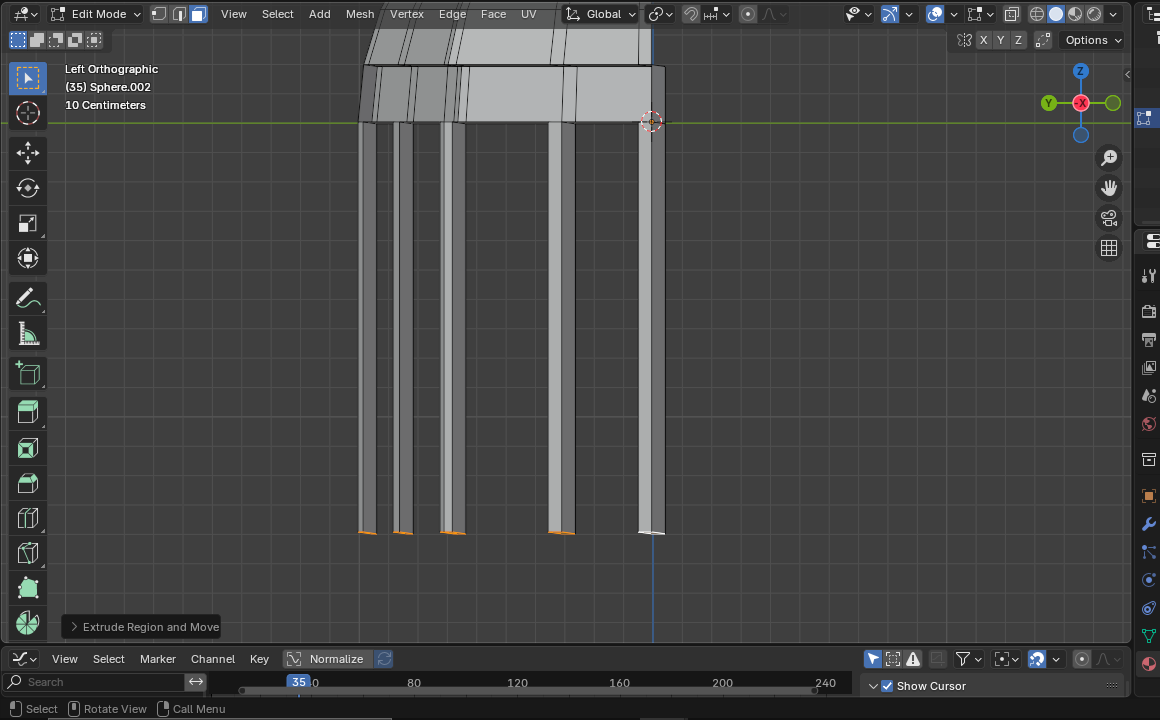Open the Marker menu in timeline
Screen dimensions: 1160x720
coord(158,659)
